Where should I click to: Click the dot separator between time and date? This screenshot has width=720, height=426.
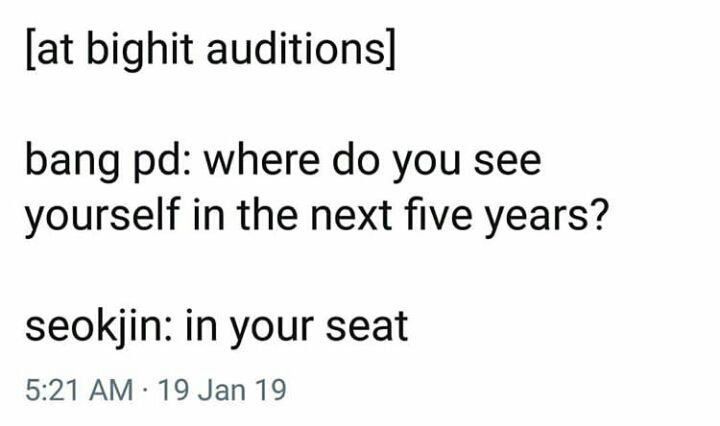tap(145, 391)
